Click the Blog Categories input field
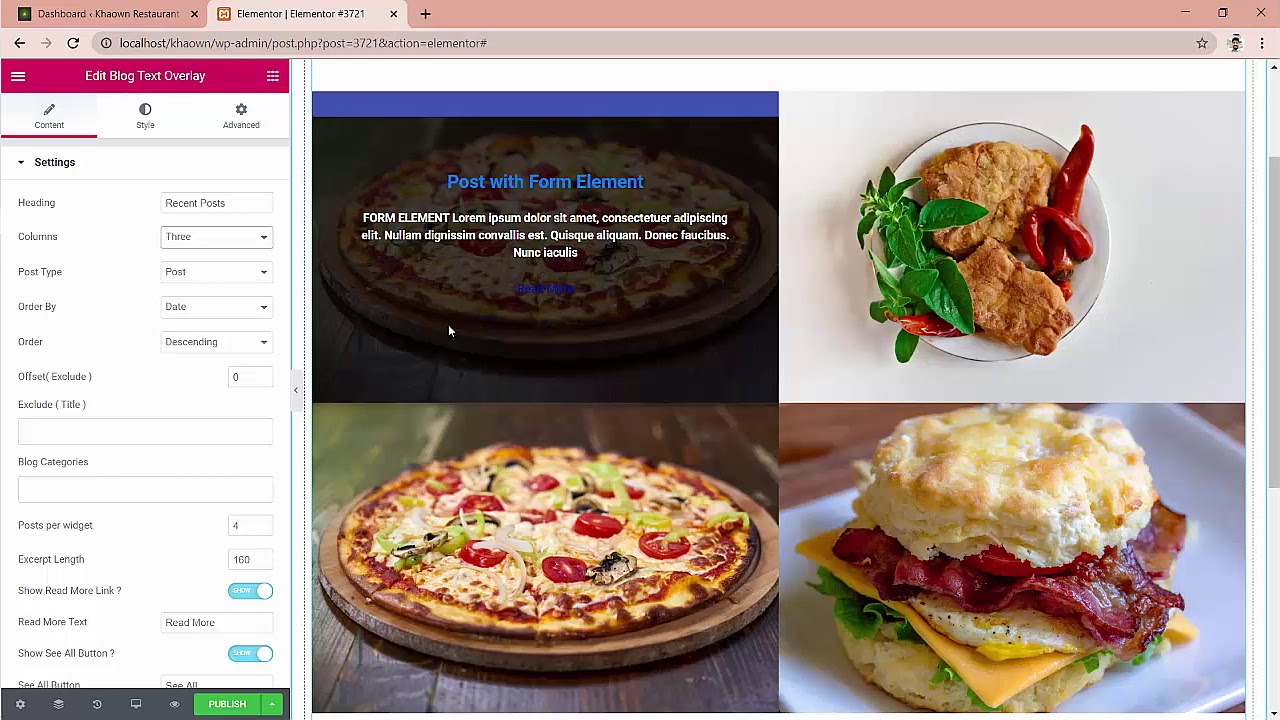The height and width of the screenshot is (720, 1280). click(145, 488)
